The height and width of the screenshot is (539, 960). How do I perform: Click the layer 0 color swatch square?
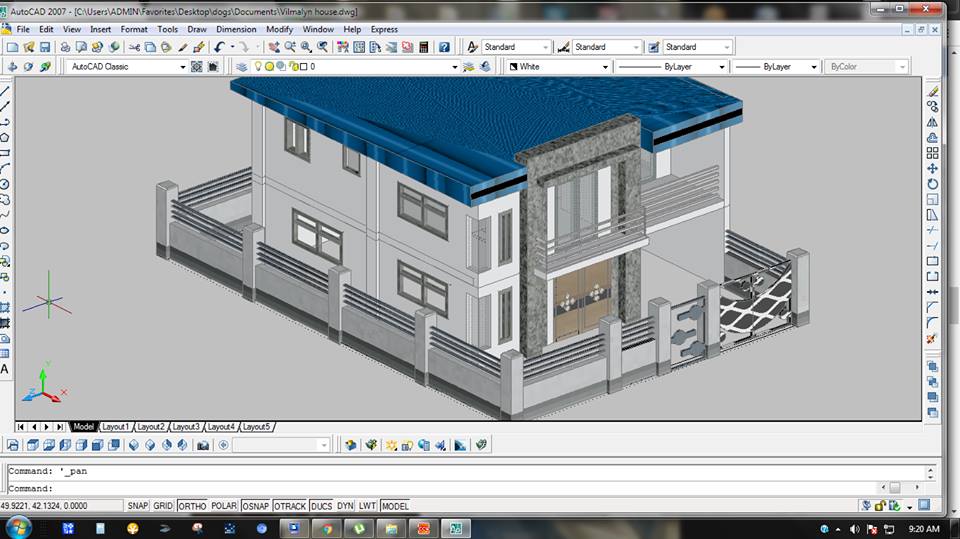point(302,67)
